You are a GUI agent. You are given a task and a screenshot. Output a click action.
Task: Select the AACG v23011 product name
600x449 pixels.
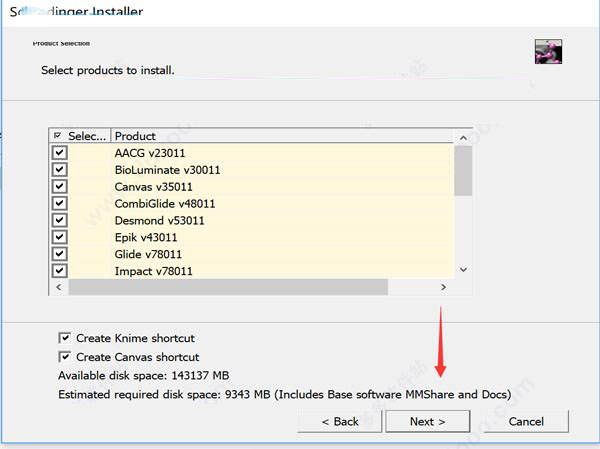tap(150, 153)
